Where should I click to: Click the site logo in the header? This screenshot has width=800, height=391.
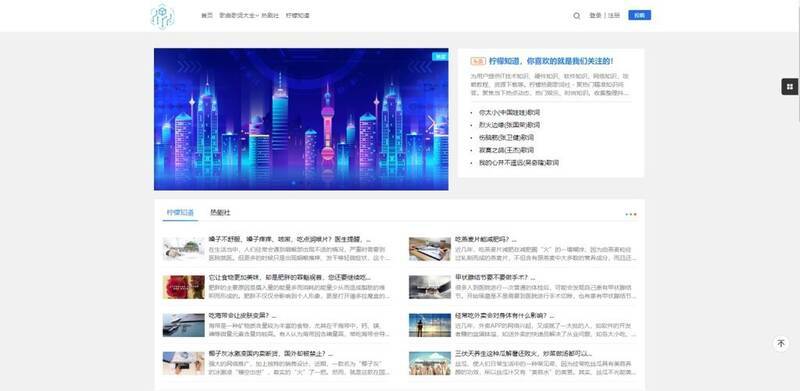pos(162,16)
